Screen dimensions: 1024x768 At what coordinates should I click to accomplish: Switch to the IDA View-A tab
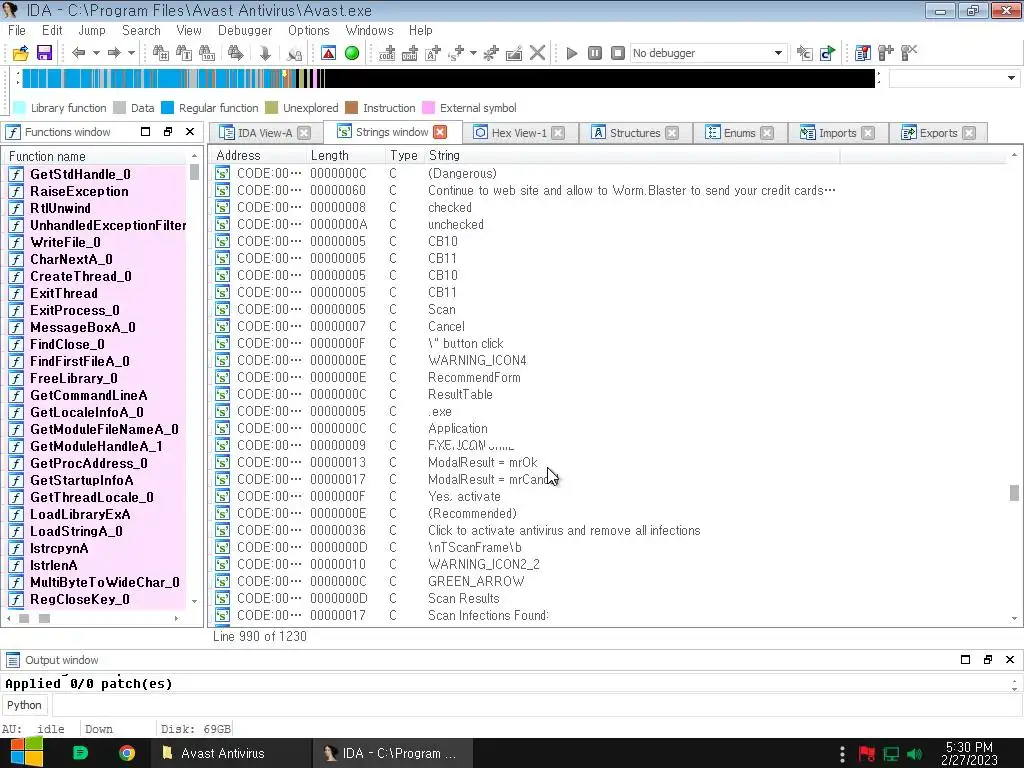(264, 133)
